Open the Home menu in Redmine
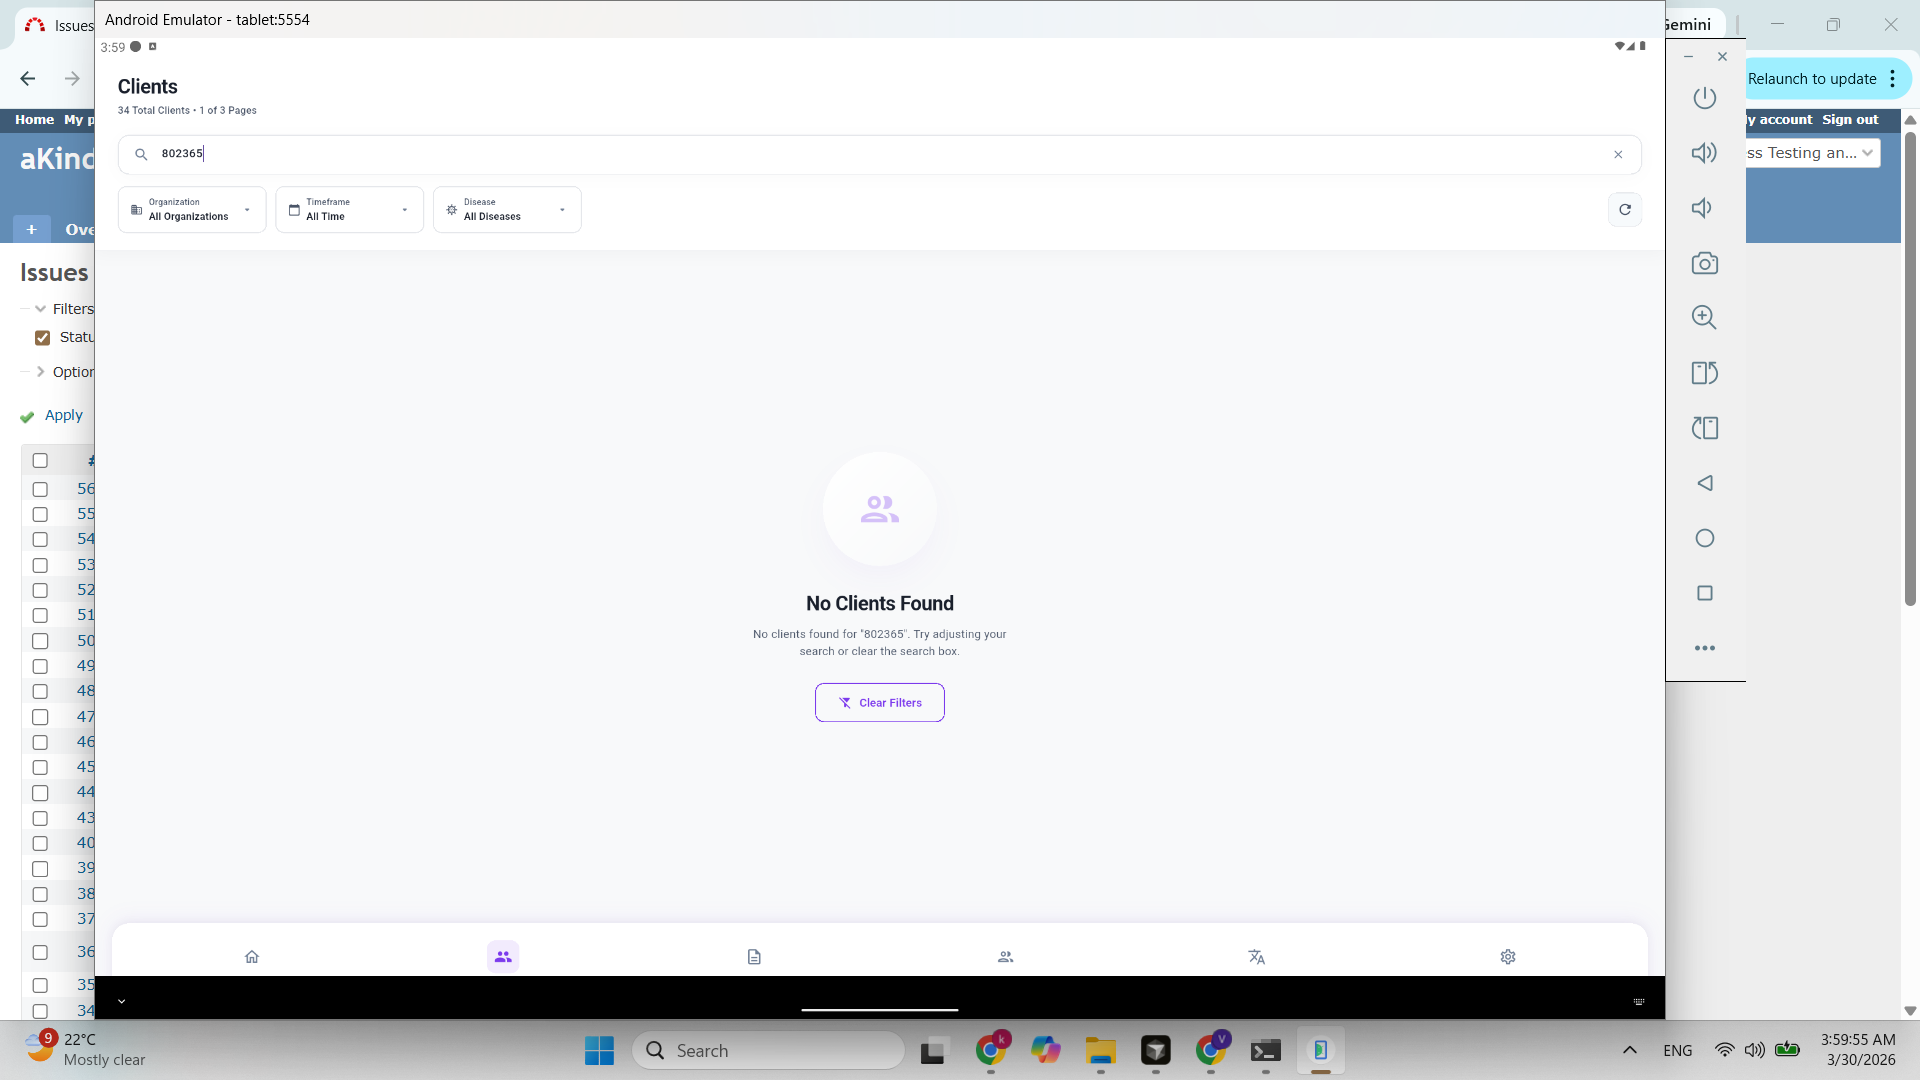 (34, 120)
